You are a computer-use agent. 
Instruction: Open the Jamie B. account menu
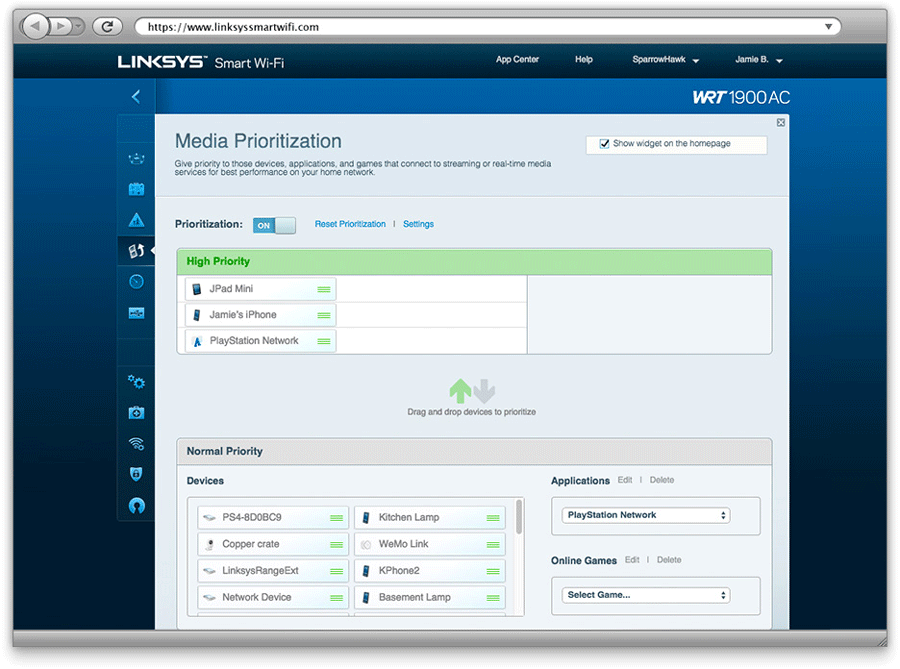tap(758, 59)
